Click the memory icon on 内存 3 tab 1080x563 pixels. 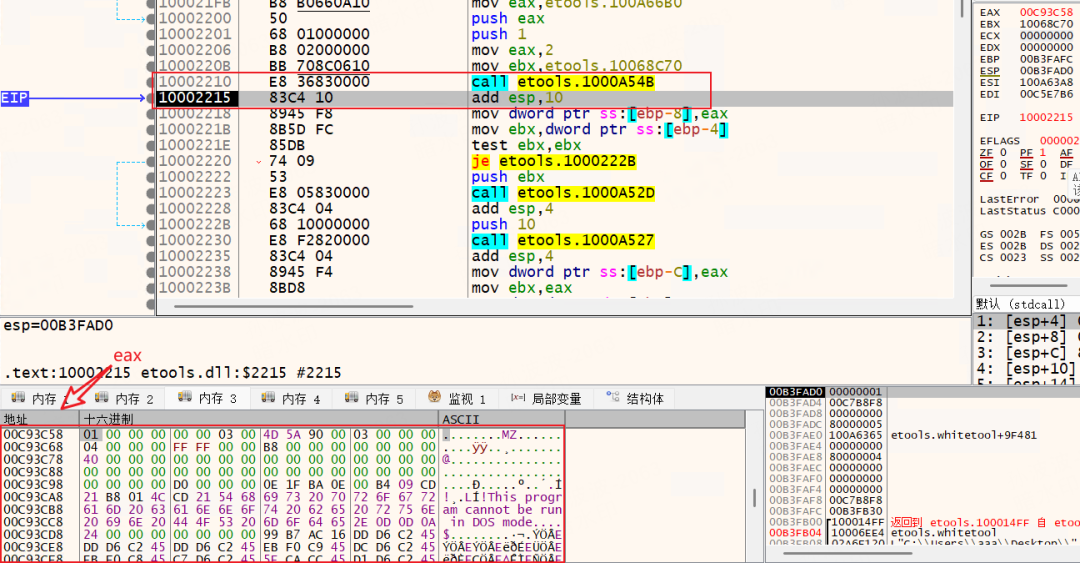pos(185,398)
